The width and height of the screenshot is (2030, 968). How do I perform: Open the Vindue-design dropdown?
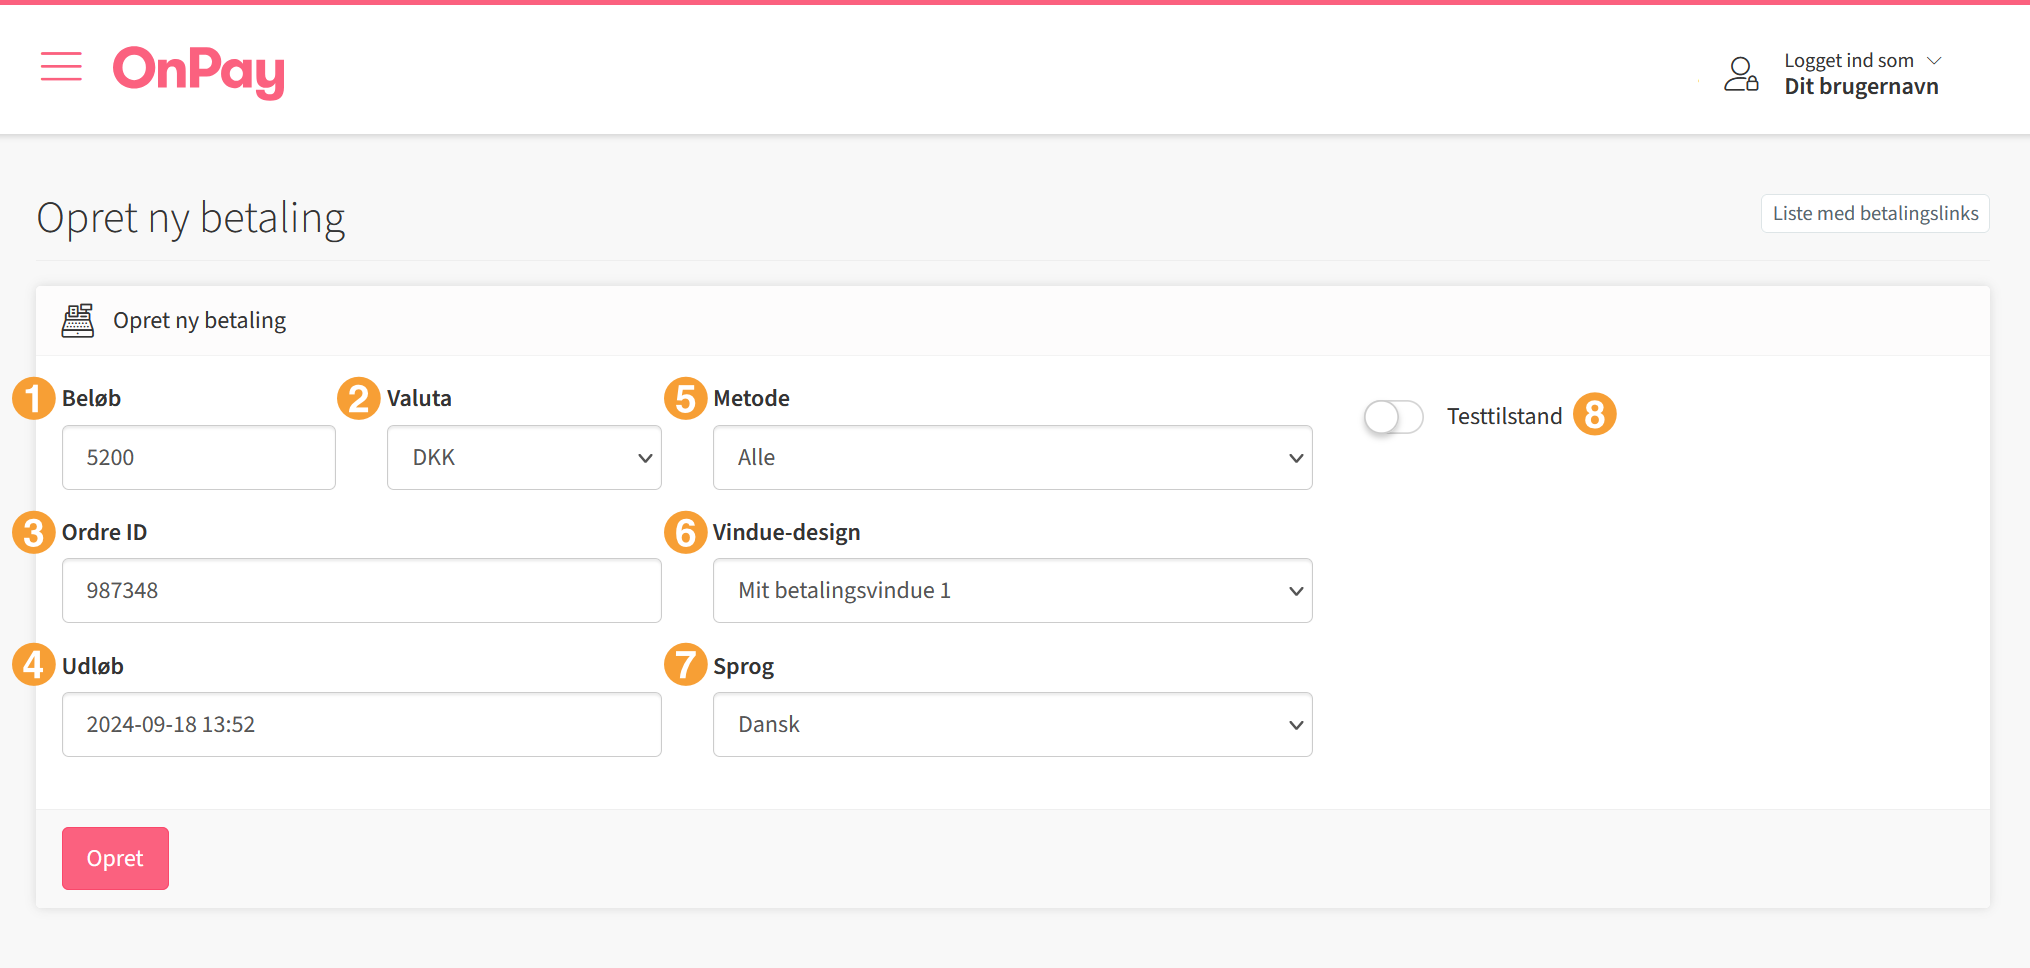[1012, 591]
